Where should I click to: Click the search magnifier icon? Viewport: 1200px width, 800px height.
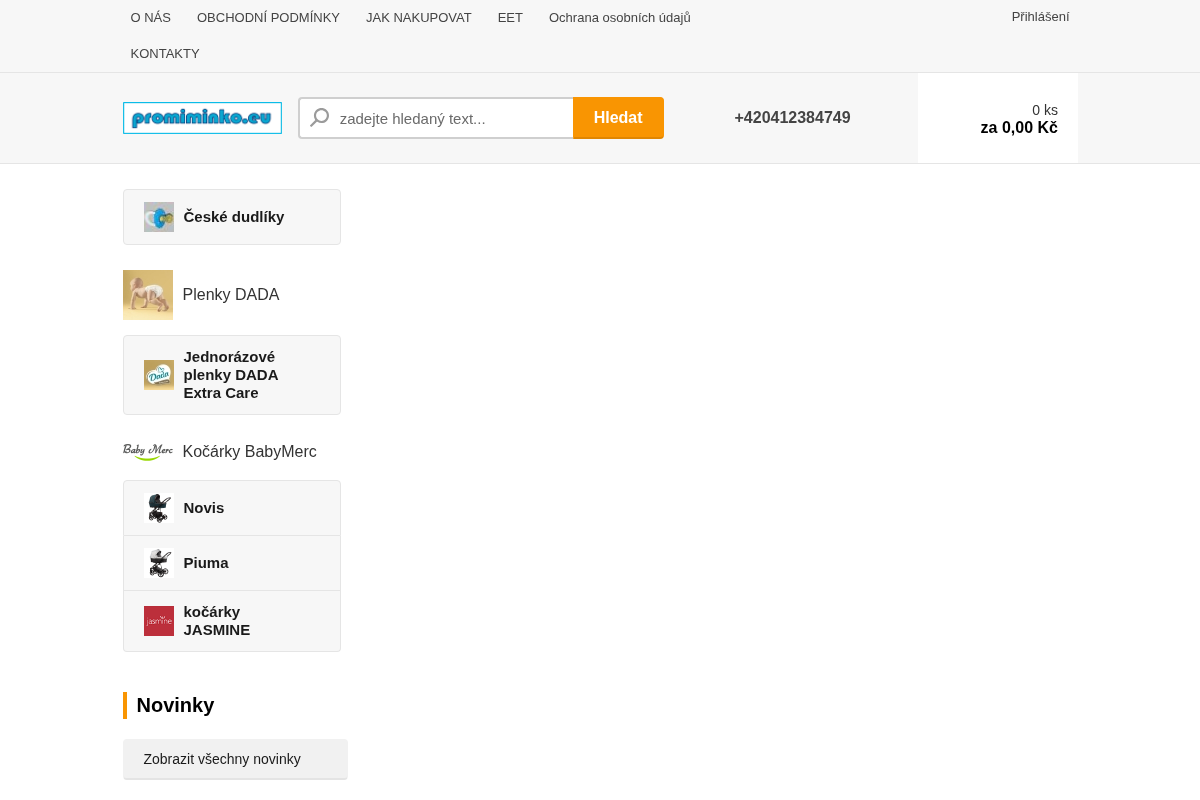(x=320, y=118)
